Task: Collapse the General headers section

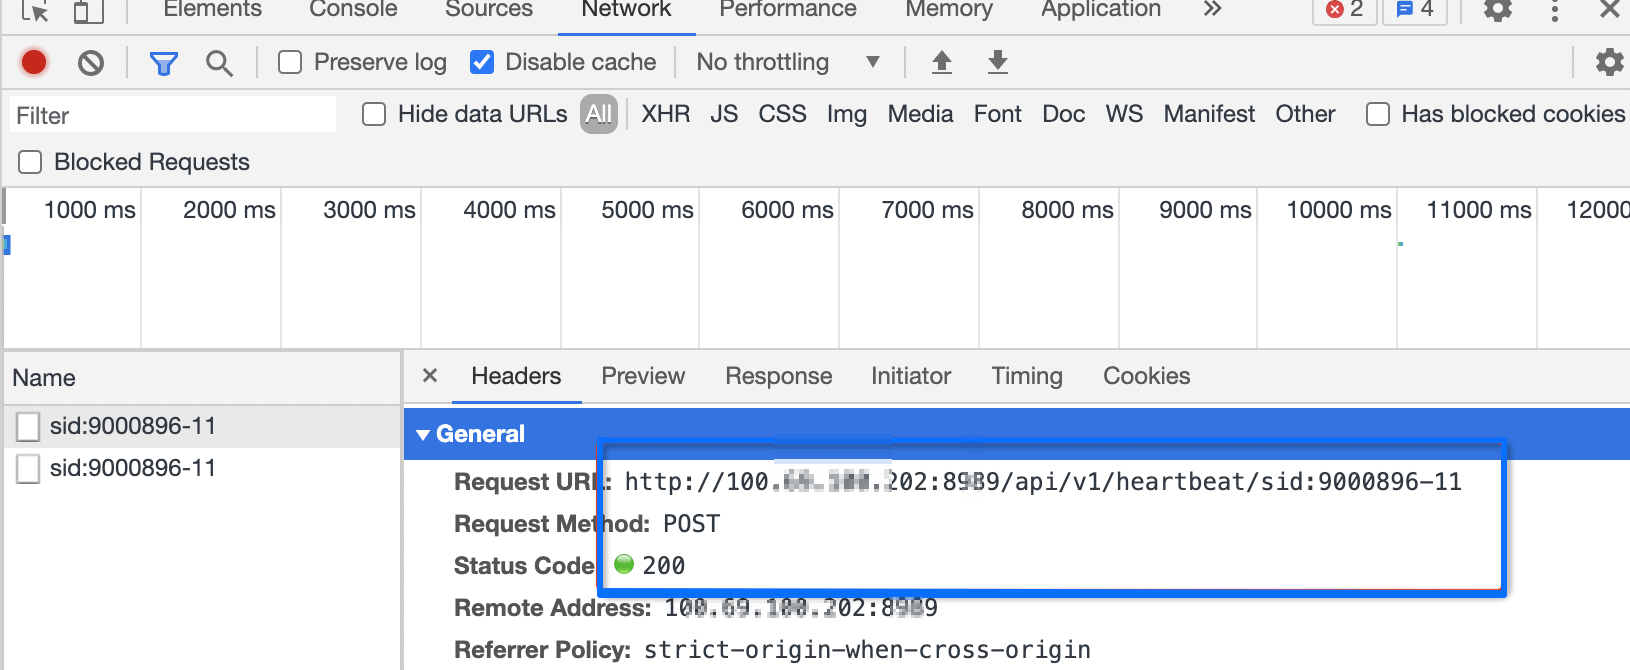Action: click(423, 434)
